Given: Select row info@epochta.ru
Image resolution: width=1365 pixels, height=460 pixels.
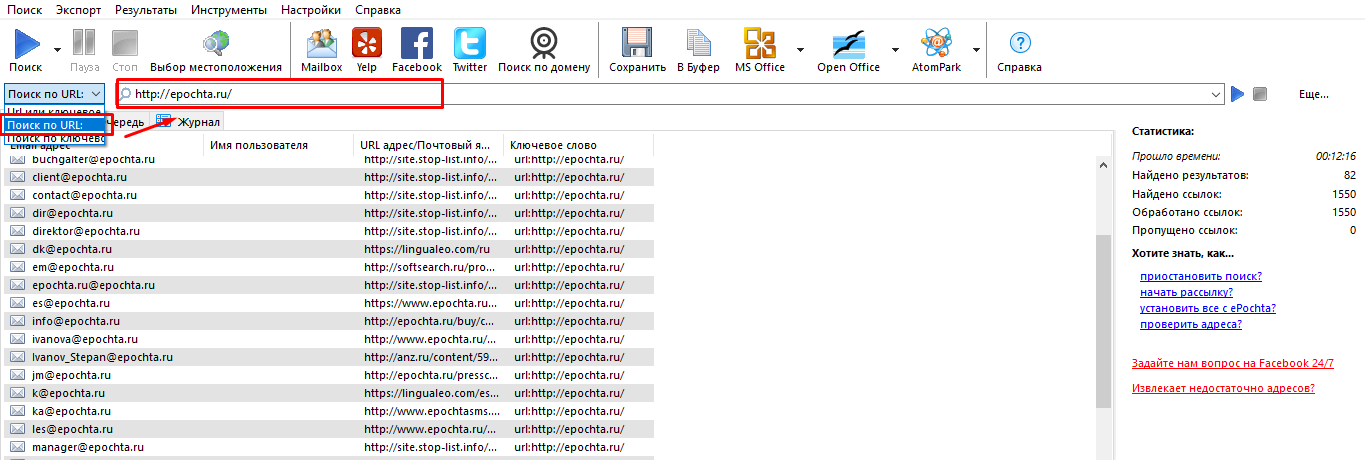Looking at the screenshot, I should pyautogui.click(x=330, y=321).
